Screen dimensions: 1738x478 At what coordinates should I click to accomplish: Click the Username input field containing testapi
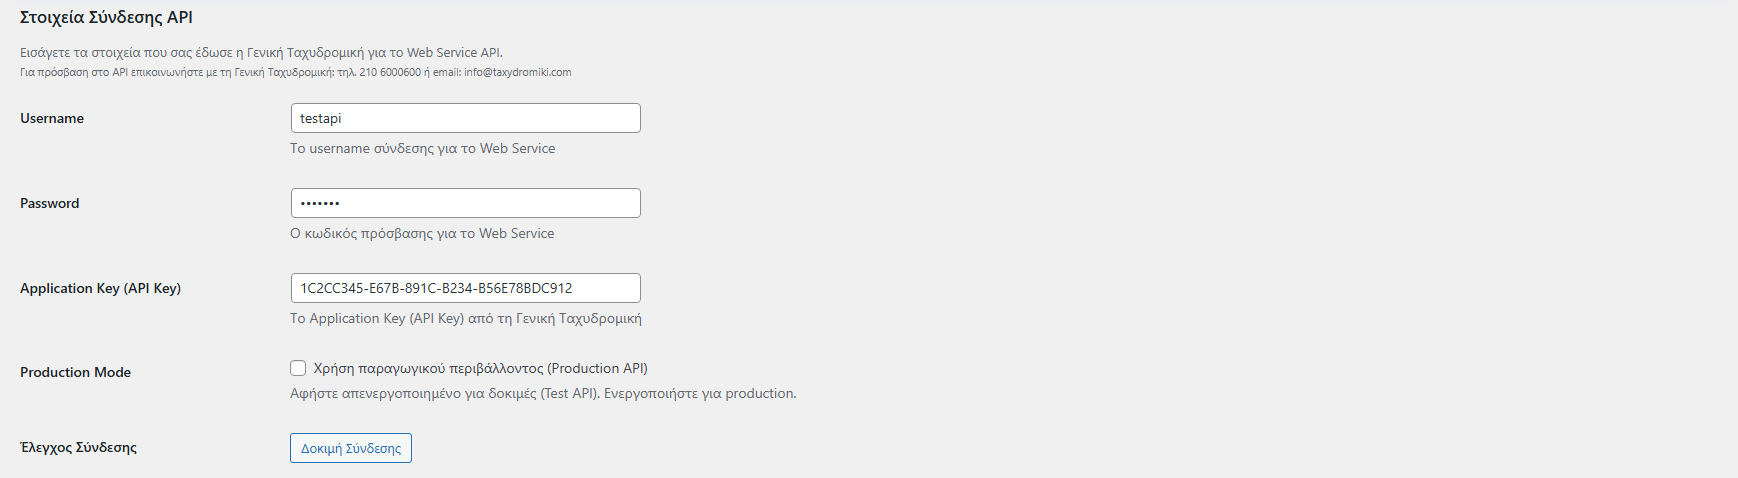tap(465, 118)
